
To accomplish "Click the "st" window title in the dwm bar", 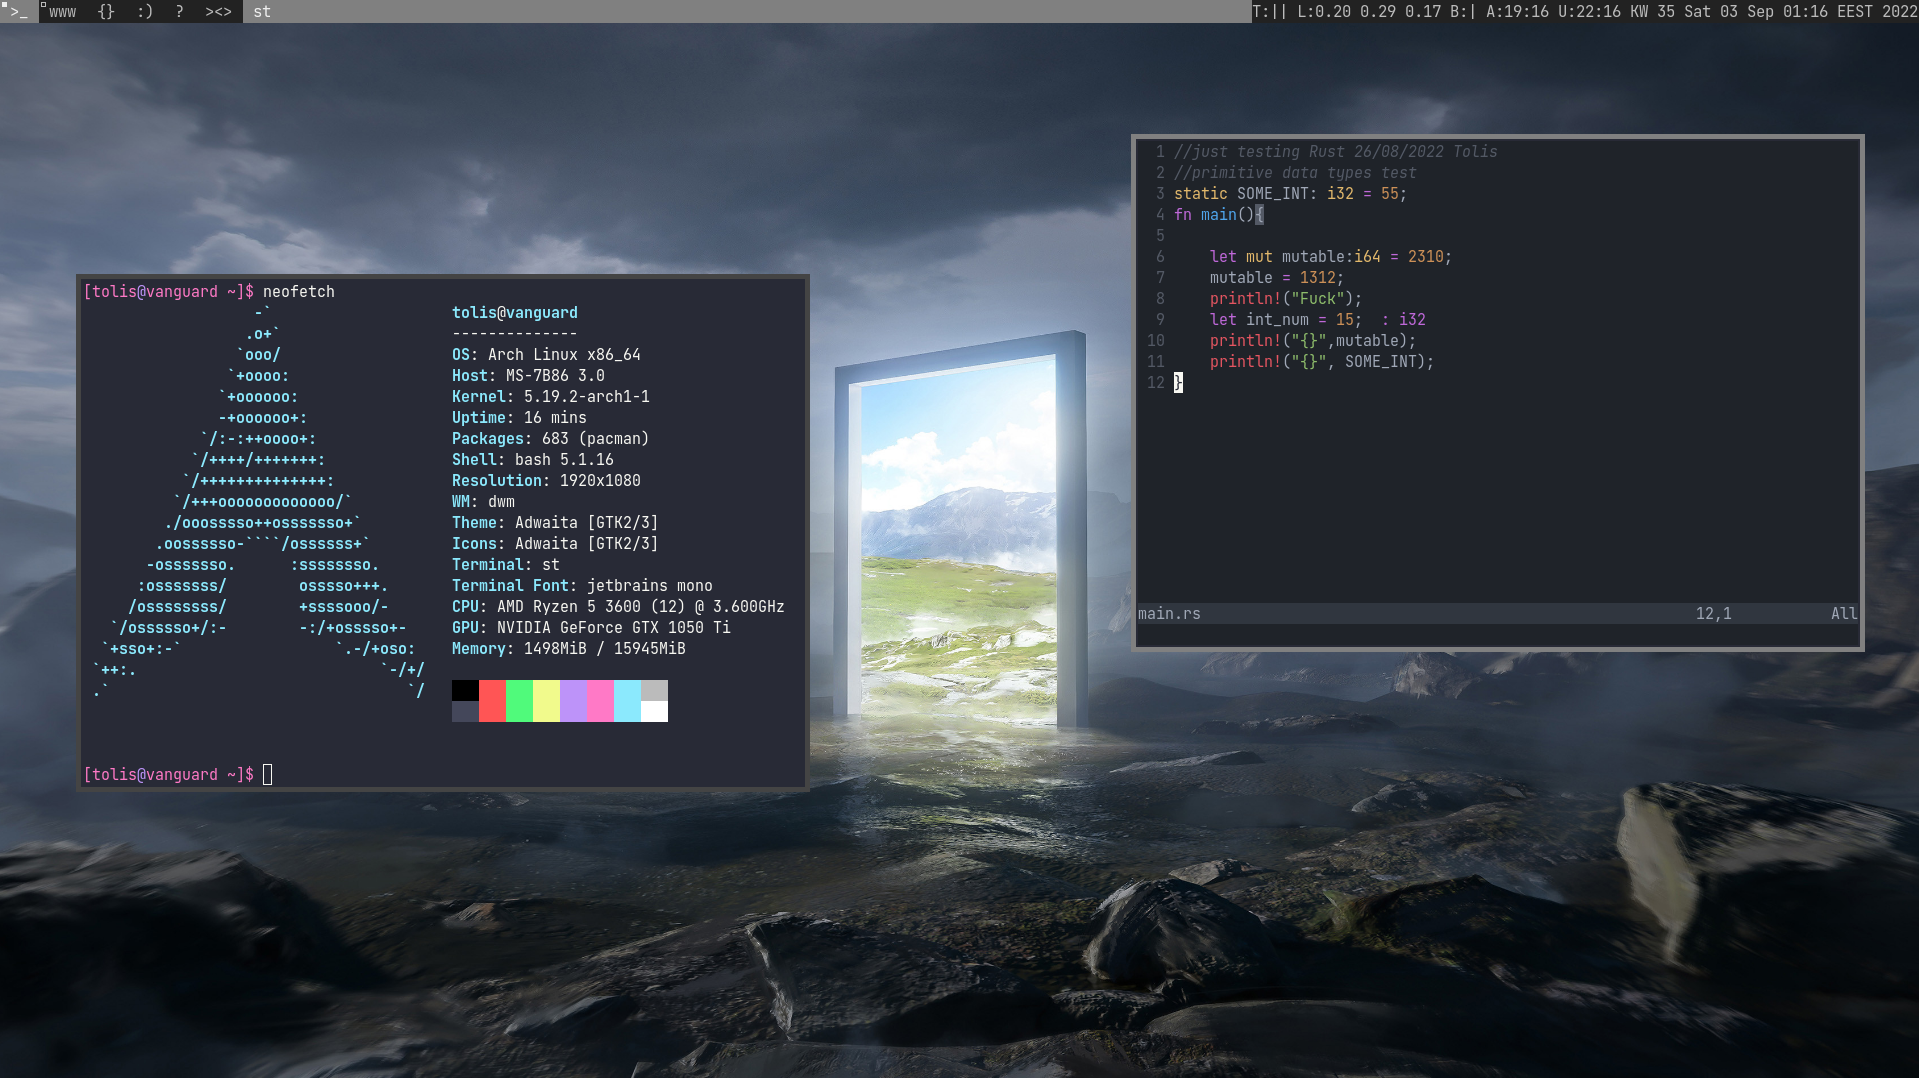I will [x=261, y=12].
